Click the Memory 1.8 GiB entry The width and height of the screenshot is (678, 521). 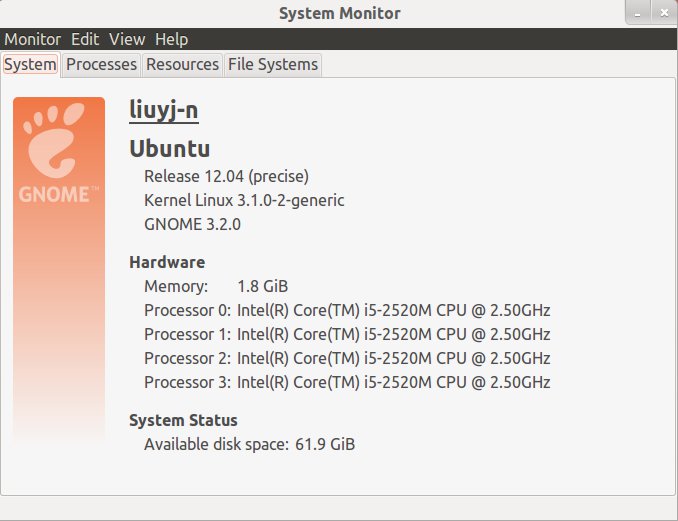coord(216,286)
